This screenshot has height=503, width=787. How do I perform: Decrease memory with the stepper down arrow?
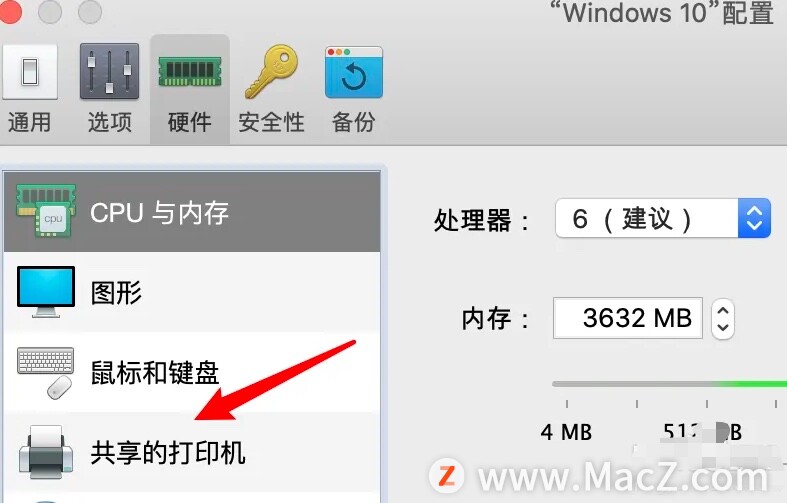(x=723, y=327)
